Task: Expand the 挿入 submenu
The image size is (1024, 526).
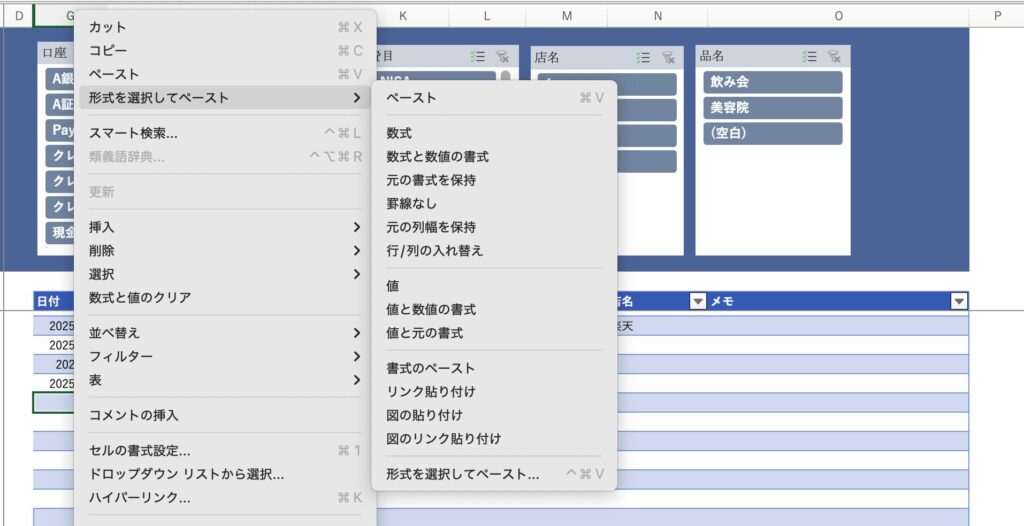Action: click(x=220, y=227)
